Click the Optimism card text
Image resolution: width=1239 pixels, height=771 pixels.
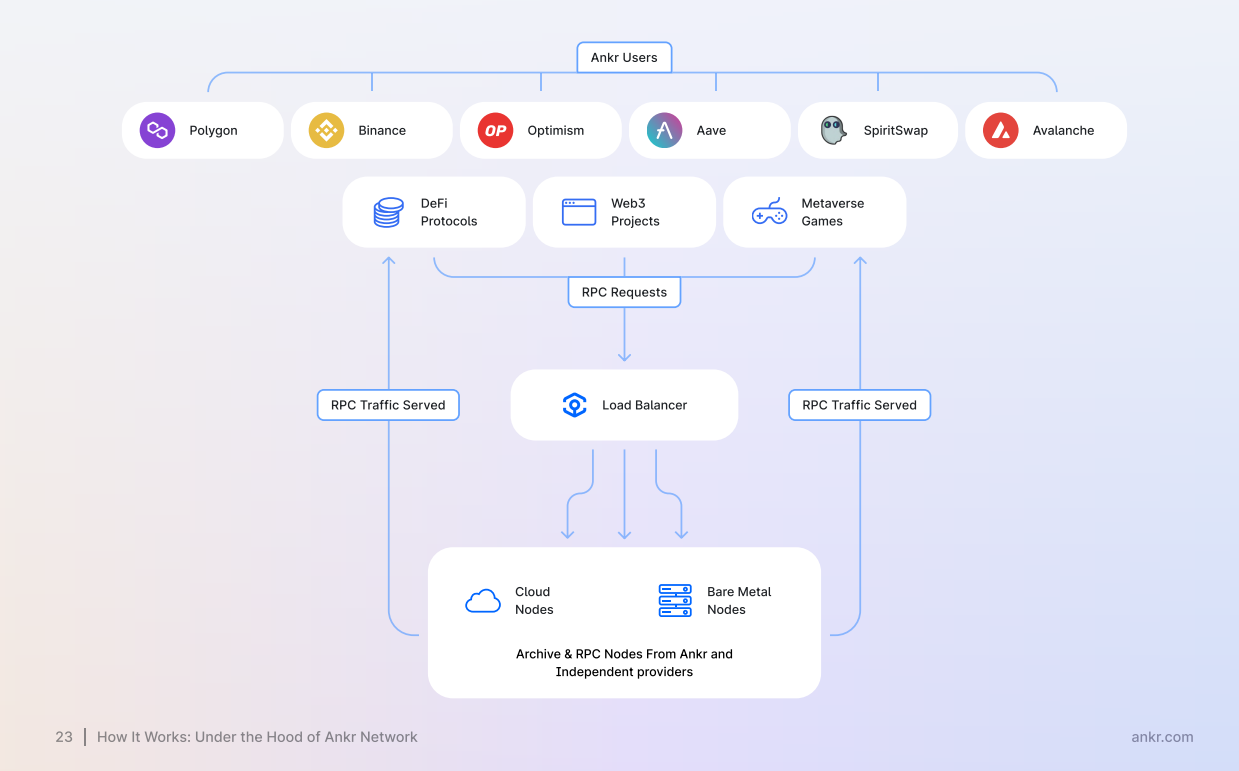coord(556,131)
